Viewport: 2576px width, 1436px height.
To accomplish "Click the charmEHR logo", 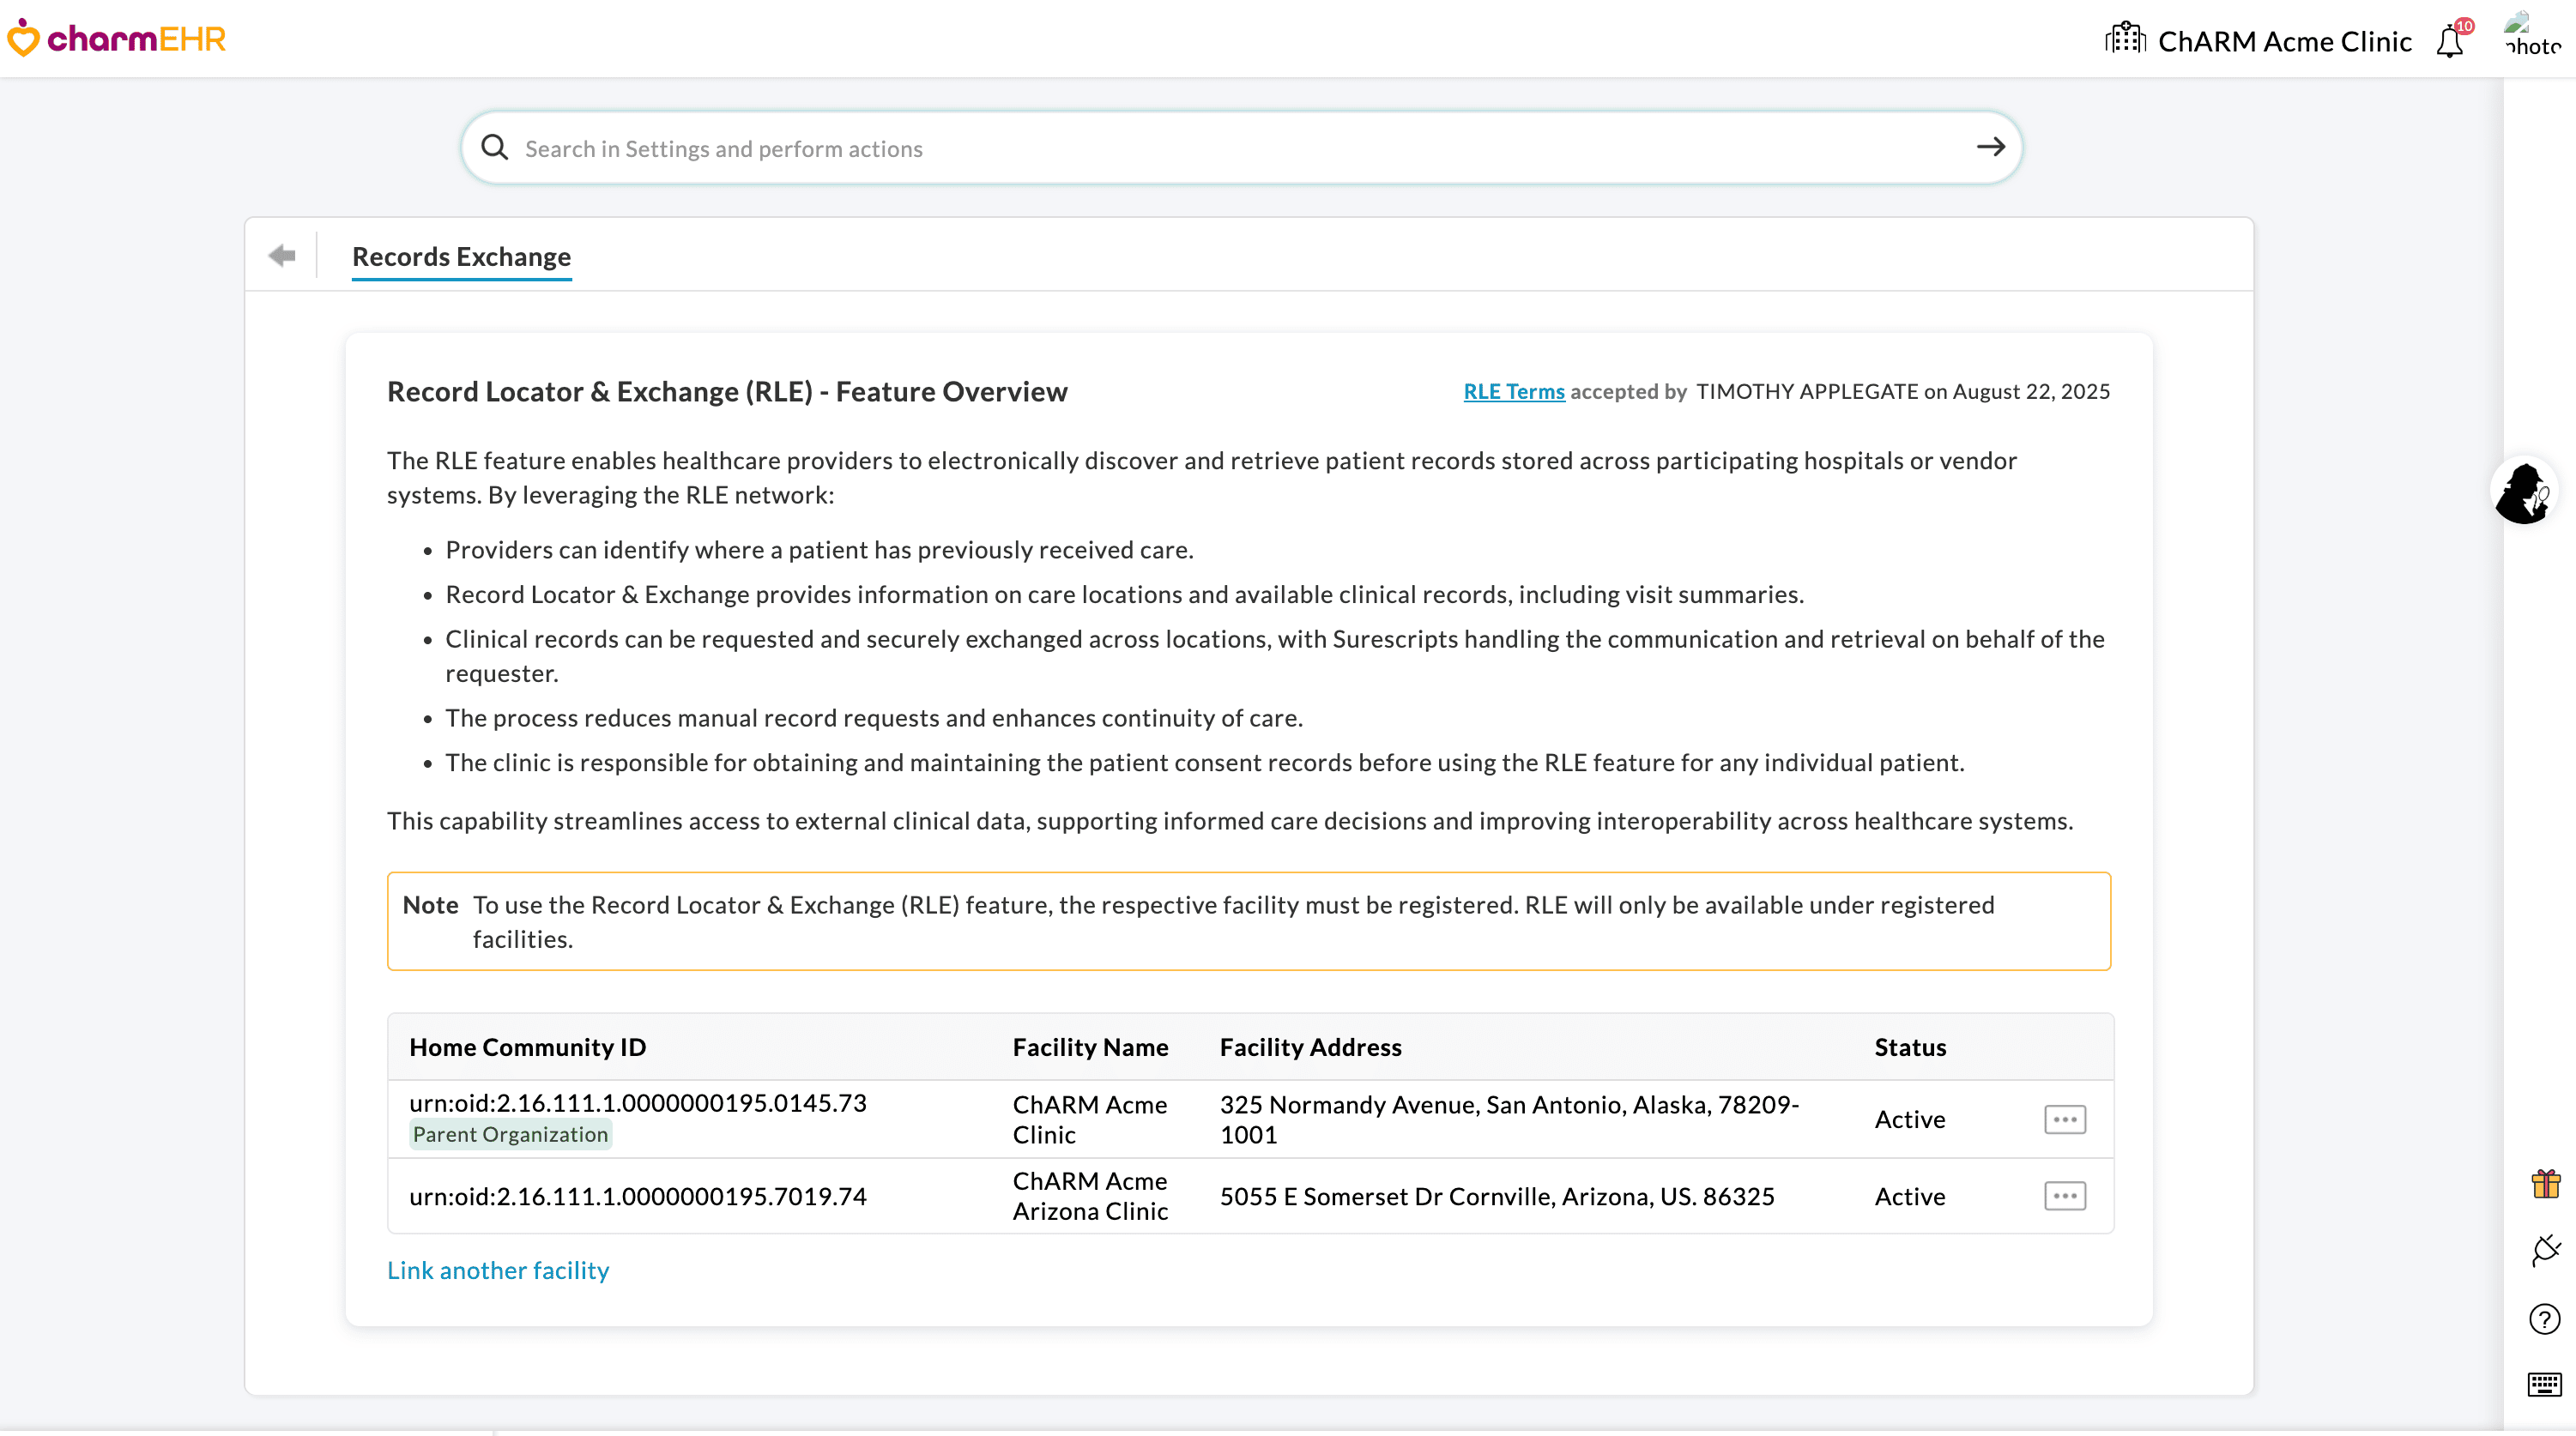I will pos(117,38).
